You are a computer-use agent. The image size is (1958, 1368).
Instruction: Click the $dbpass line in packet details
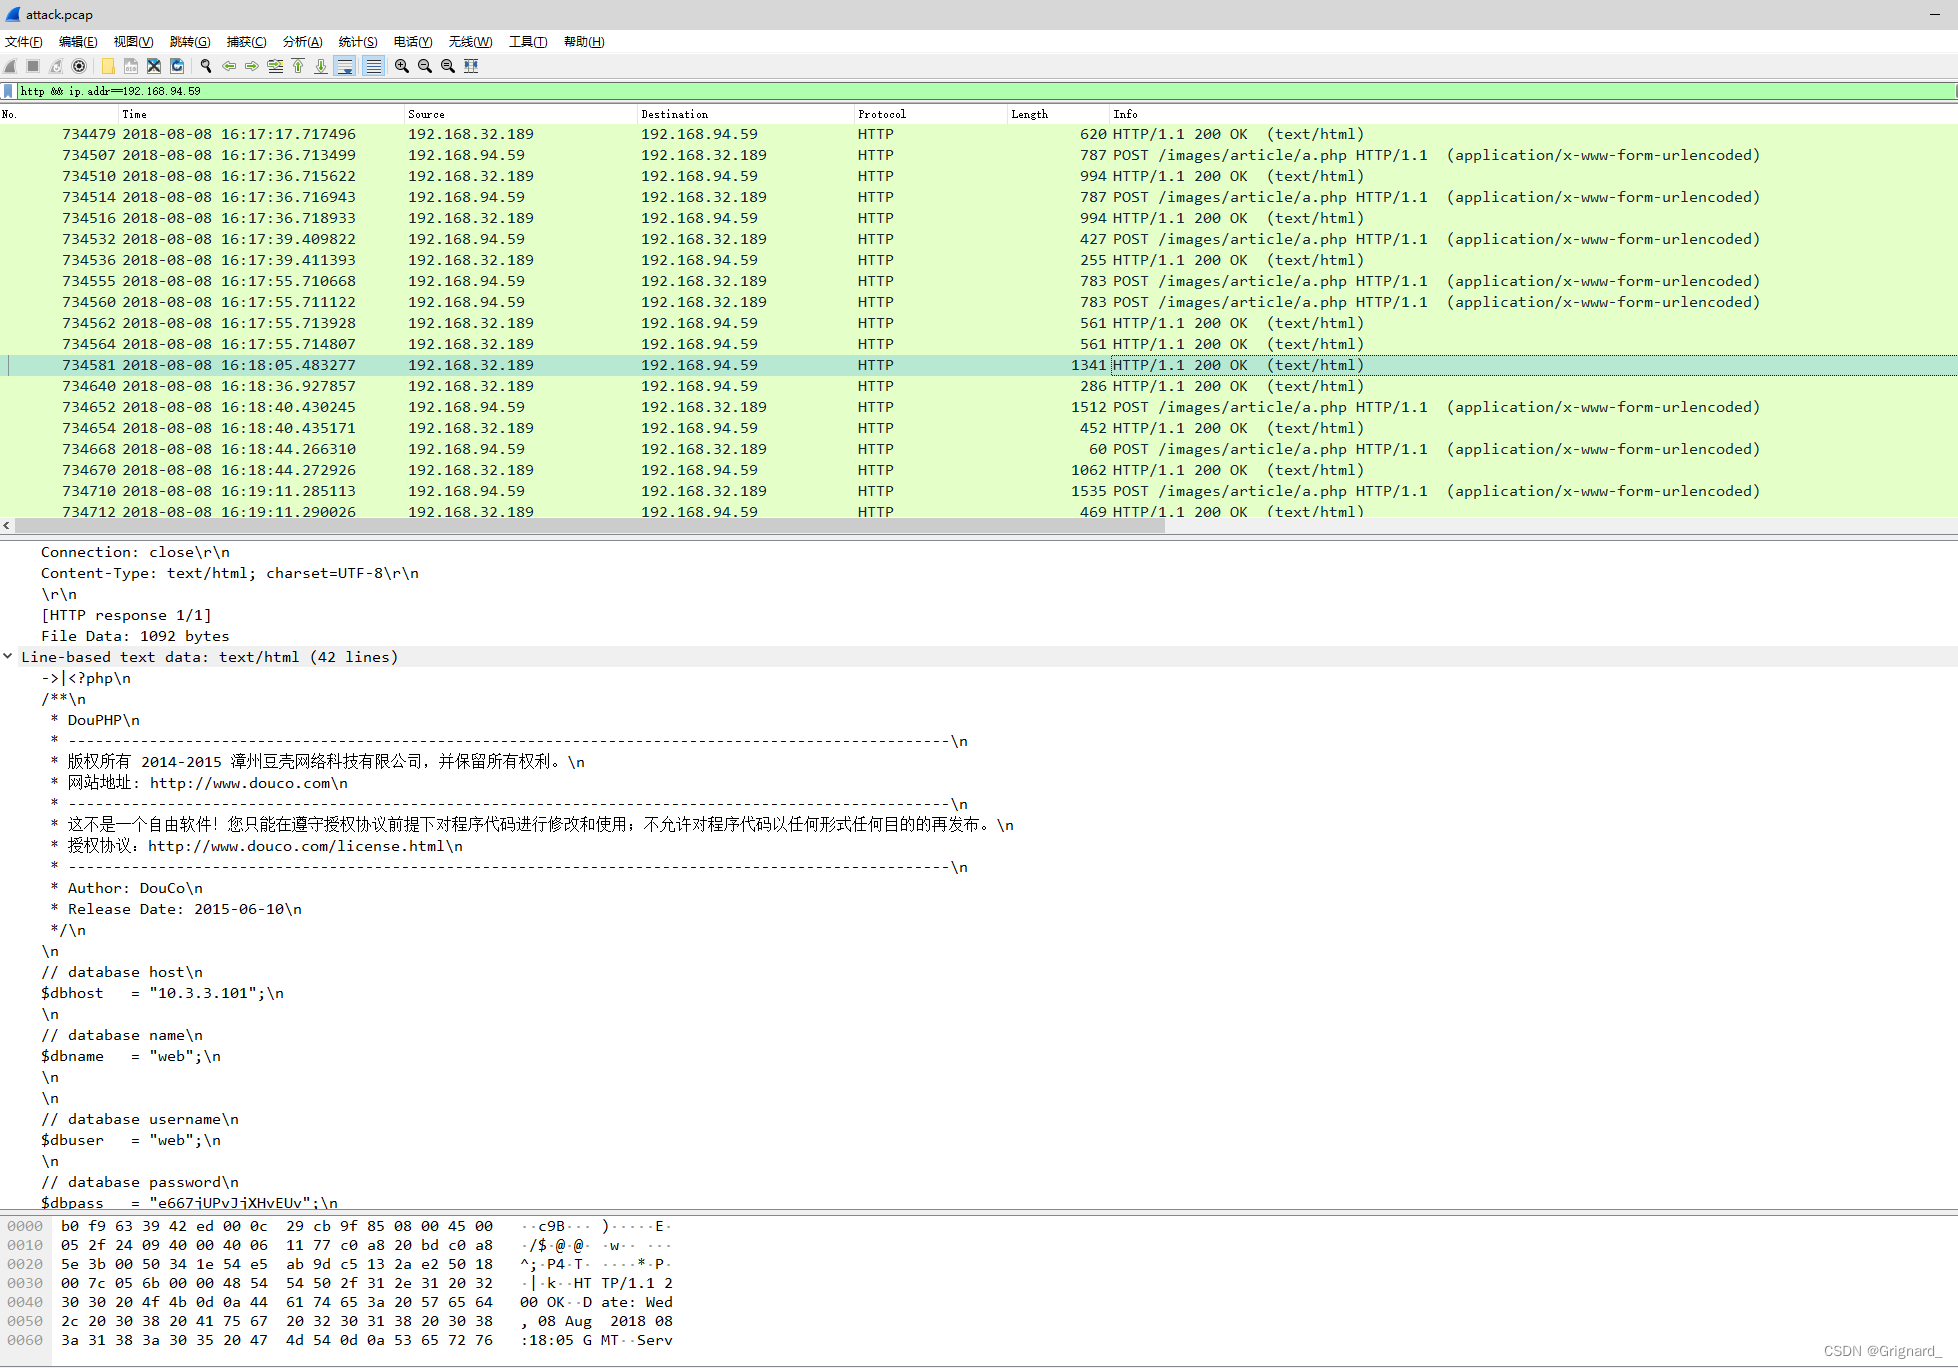coord(189,1203)
